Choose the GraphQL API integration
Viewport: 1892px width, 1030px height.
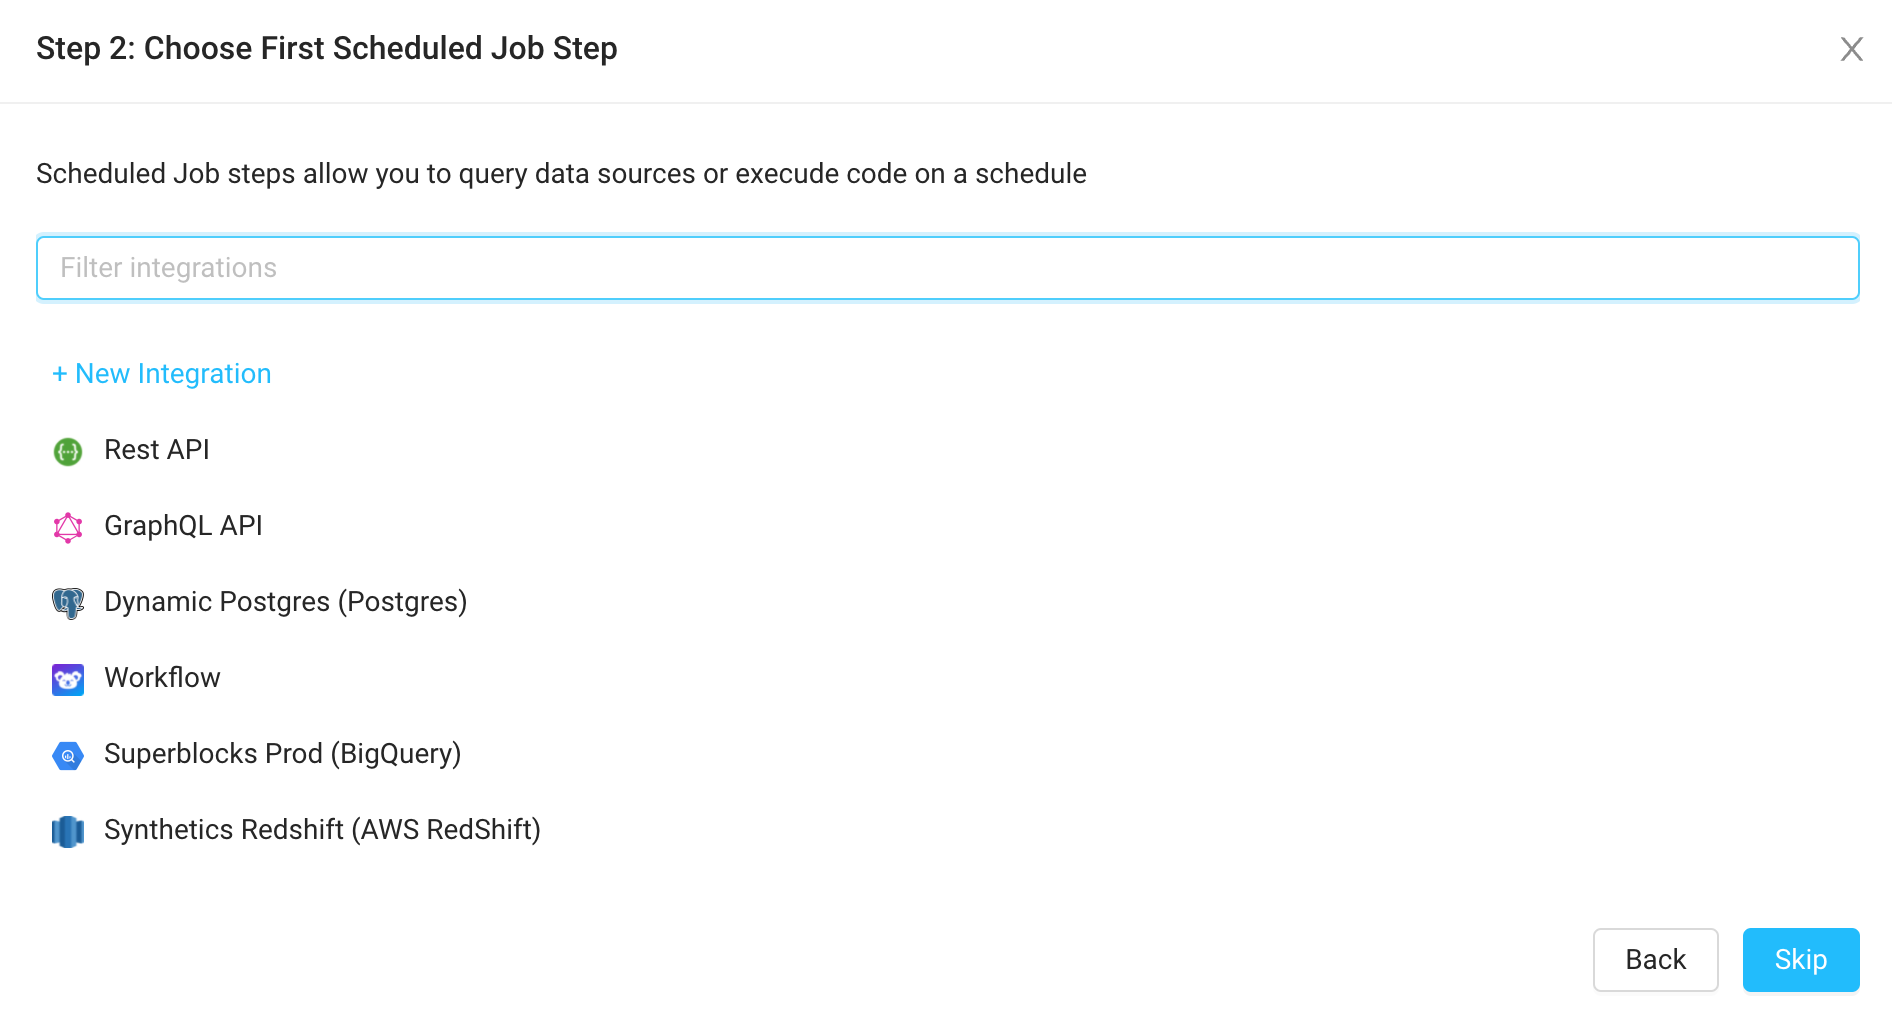click(183, 527)
